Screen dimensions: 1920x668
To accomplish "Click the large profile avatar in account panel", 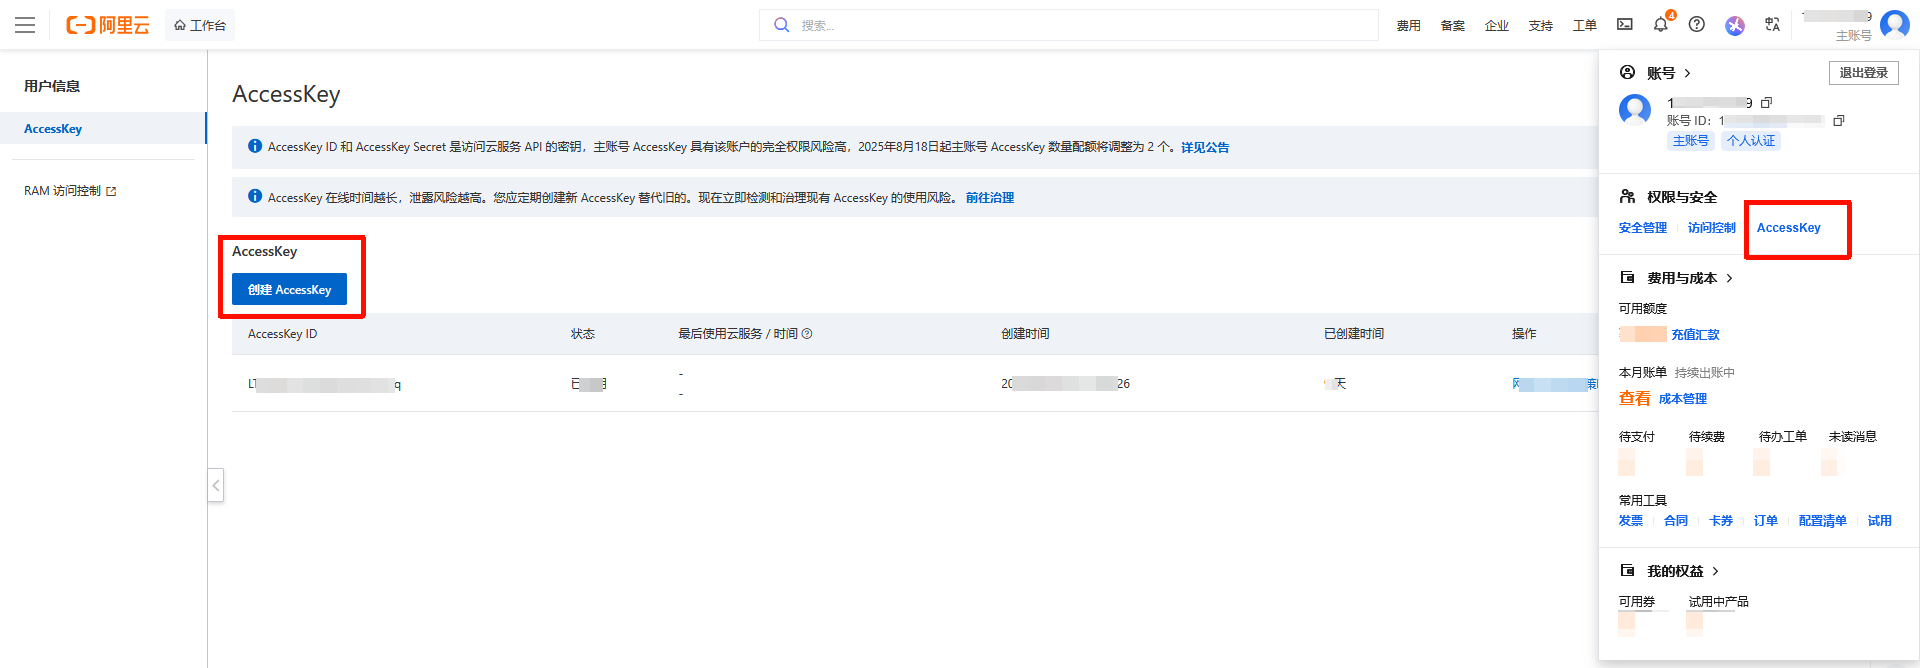I will click(x=1635, y=110).
